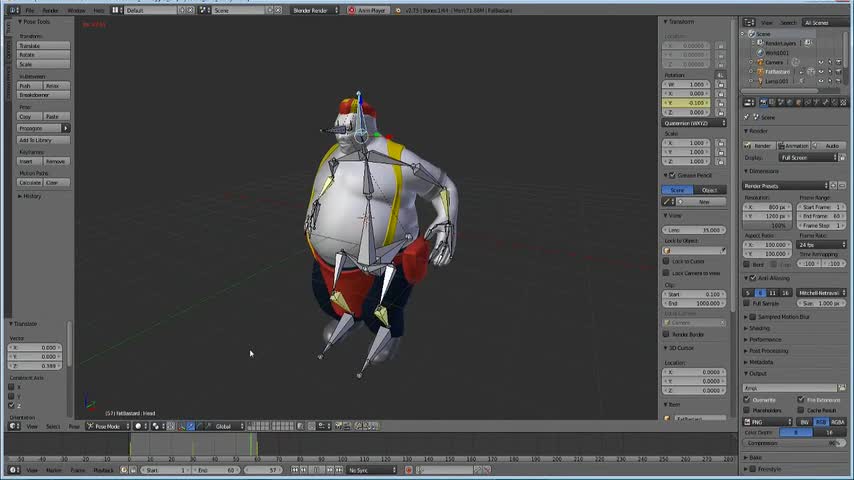
Task: Click the Breakdowner button
Action: click(43, 95)
